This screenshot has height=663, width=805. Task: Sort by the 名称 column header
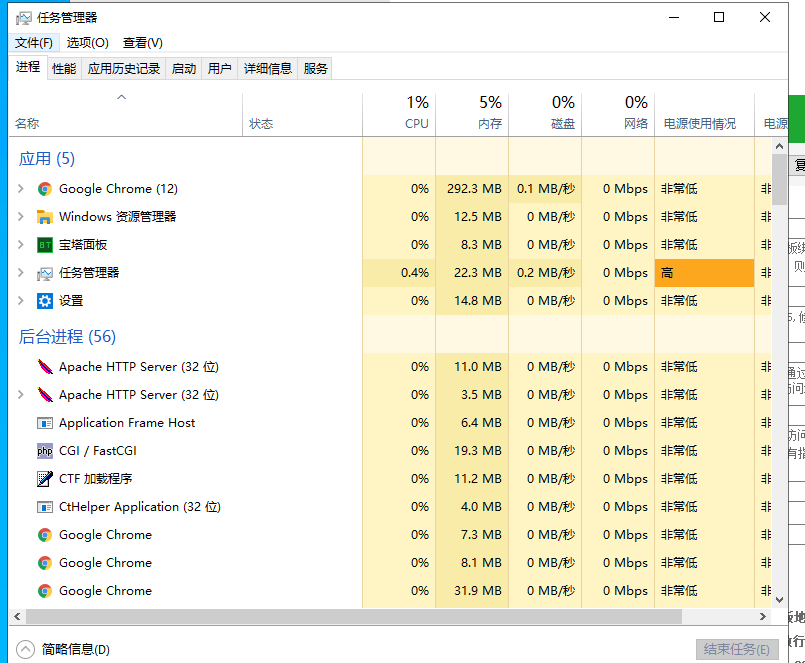click(126, 114)
